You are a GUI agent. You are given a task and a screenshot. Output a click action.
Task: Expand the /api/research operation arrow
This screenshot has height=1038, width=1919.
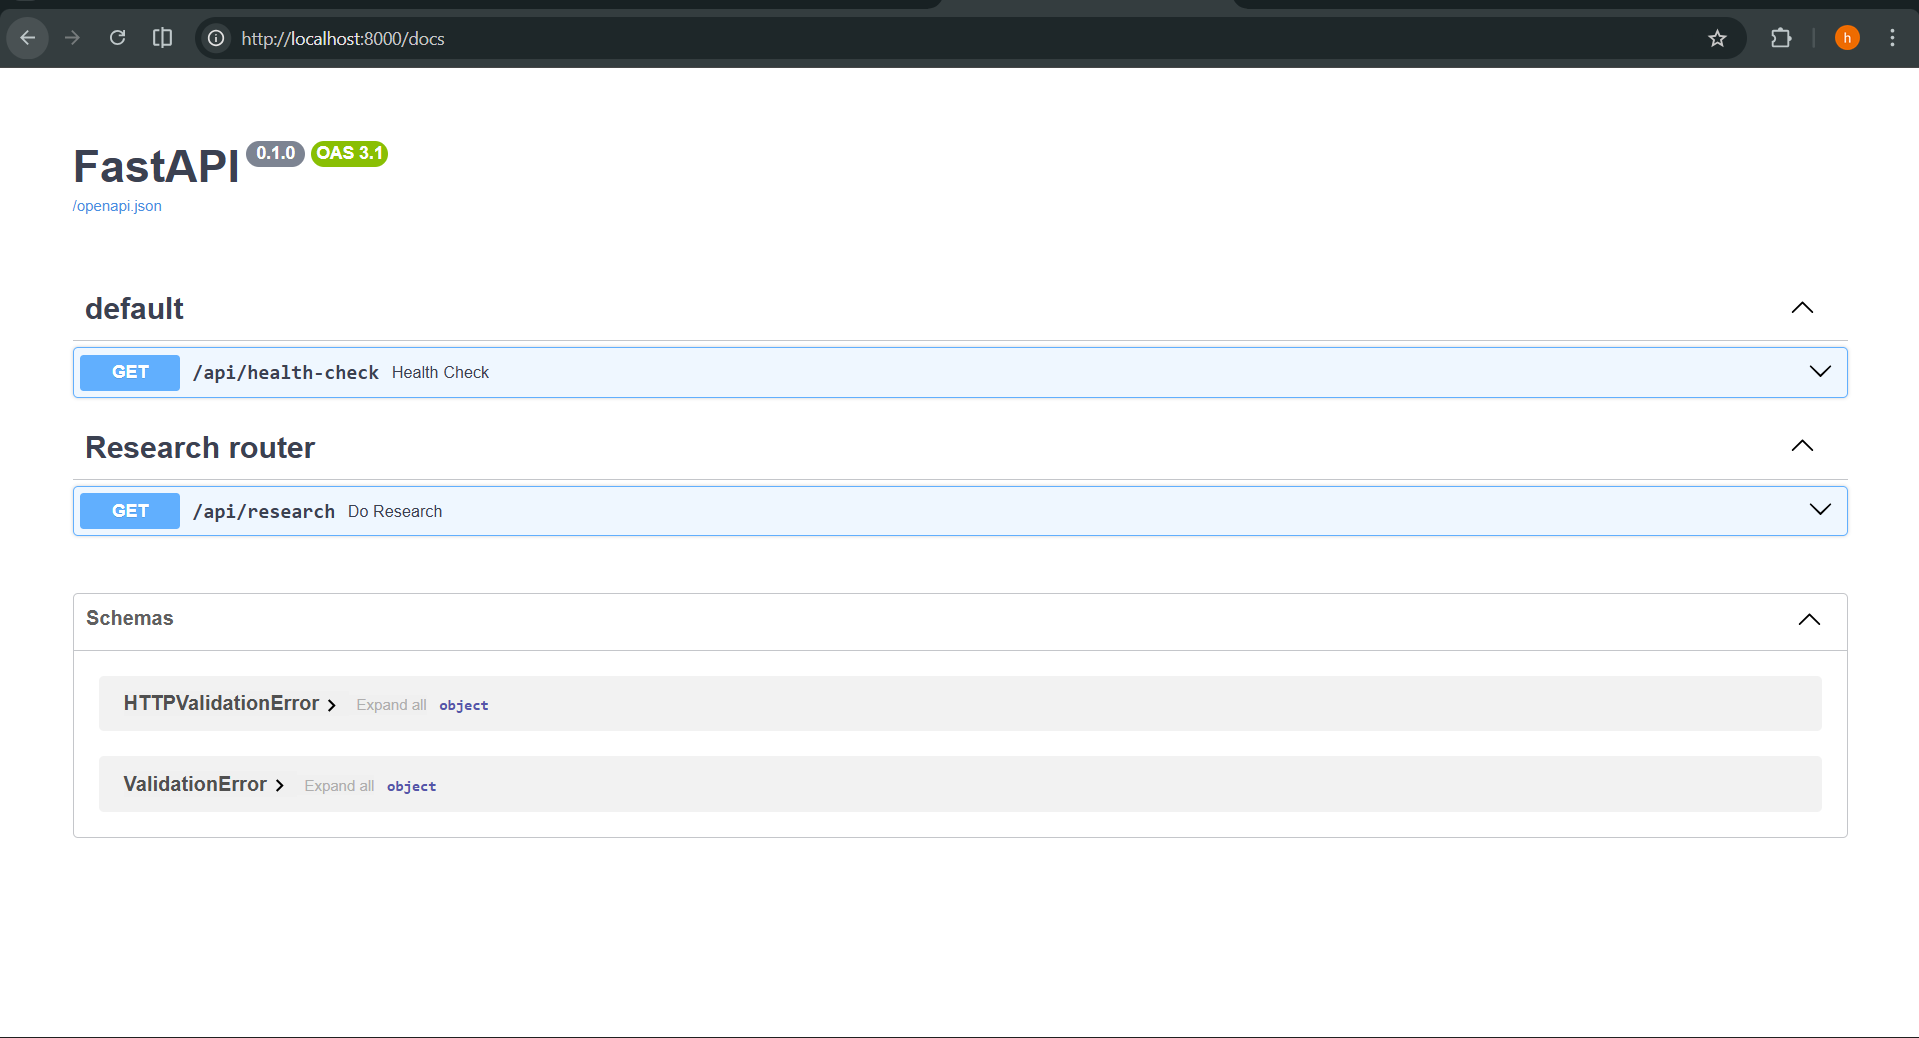pyautogui.click(x=1820, y=509)
